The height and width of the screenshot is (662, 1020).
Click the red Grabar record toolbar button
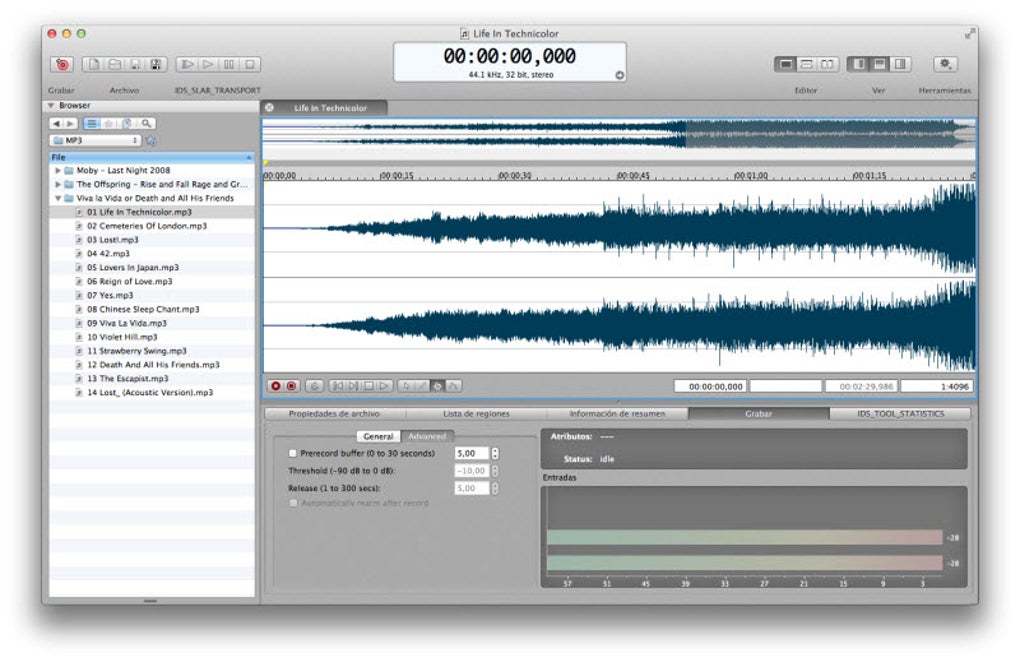pyautogui.click(x=62, y=65)
